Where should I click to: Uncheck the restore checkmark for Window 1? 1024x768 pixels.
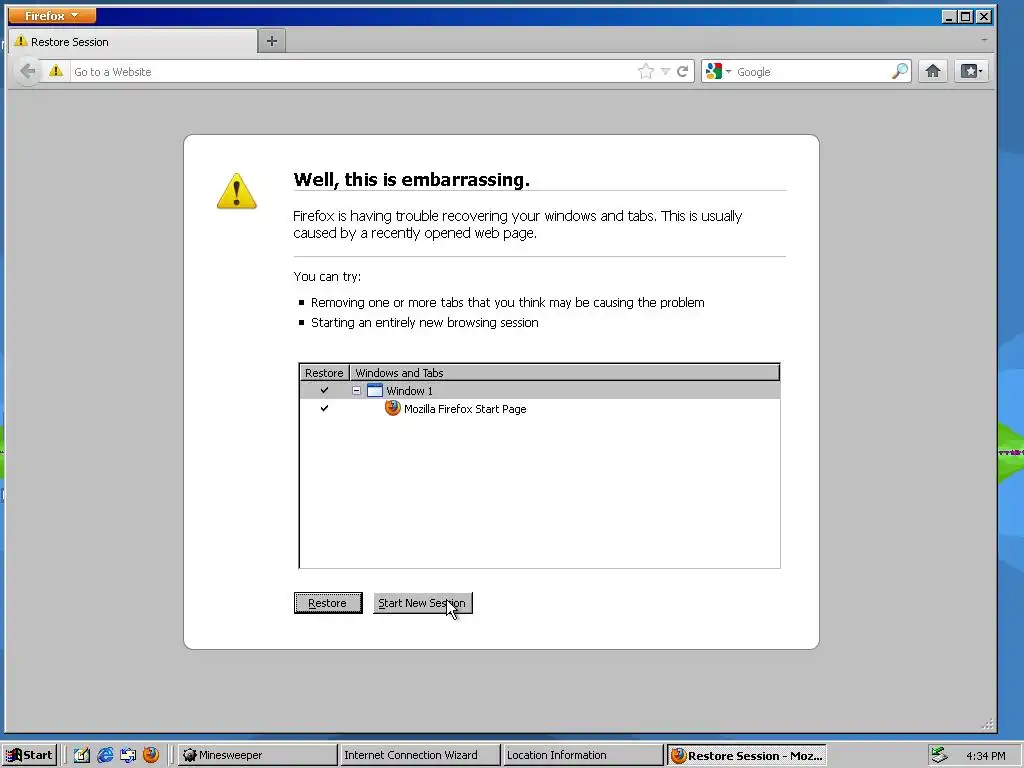pyautogui.click(x=324, y=391)
